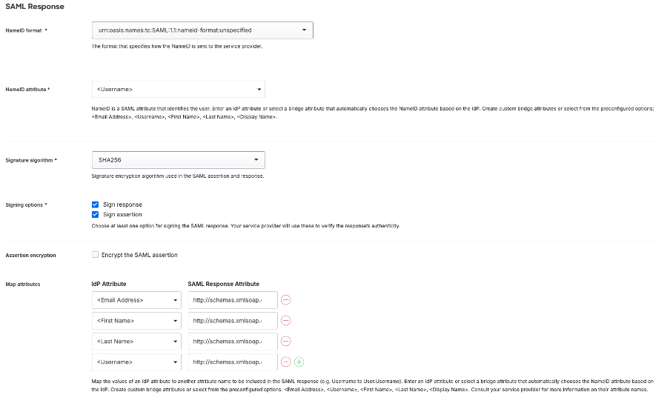
Task: Remove the Last Name attribute mapping
Action: pyautogui.click(x=285, y=340)
